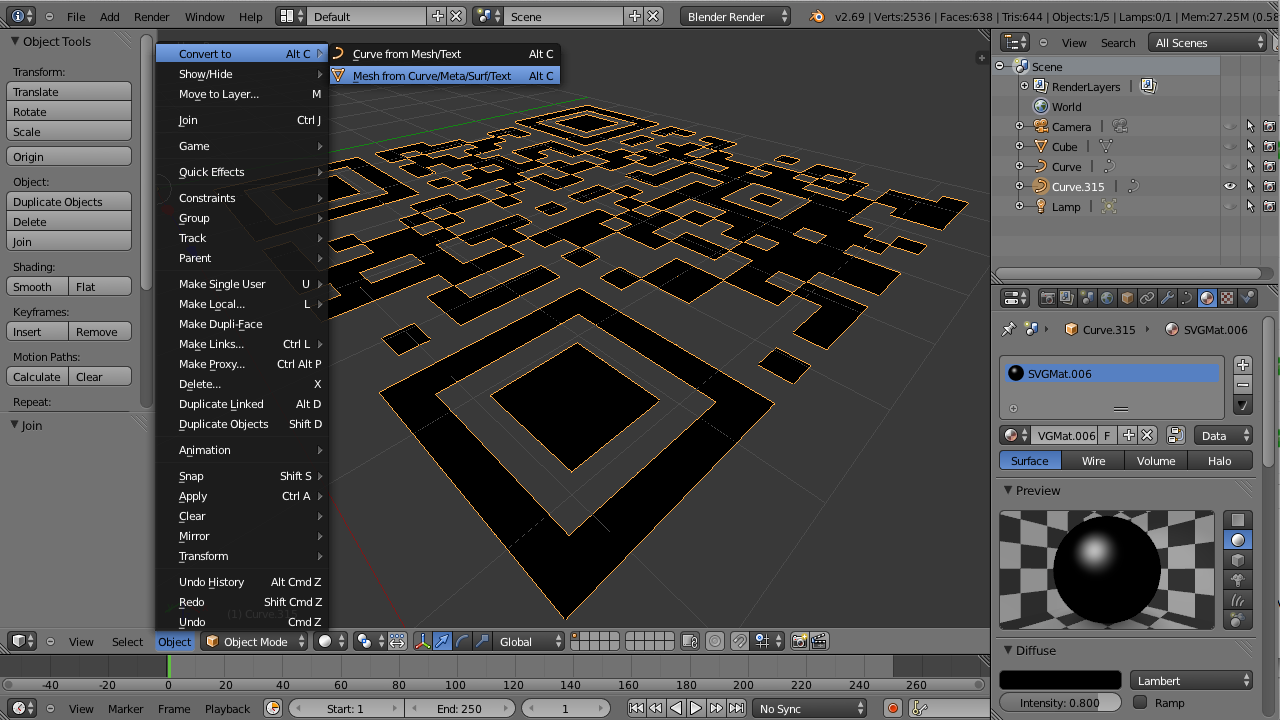This screenshot has height=720, width=1280.
Task: Open the Texture properties checker icon
Action: (1227, 297)
